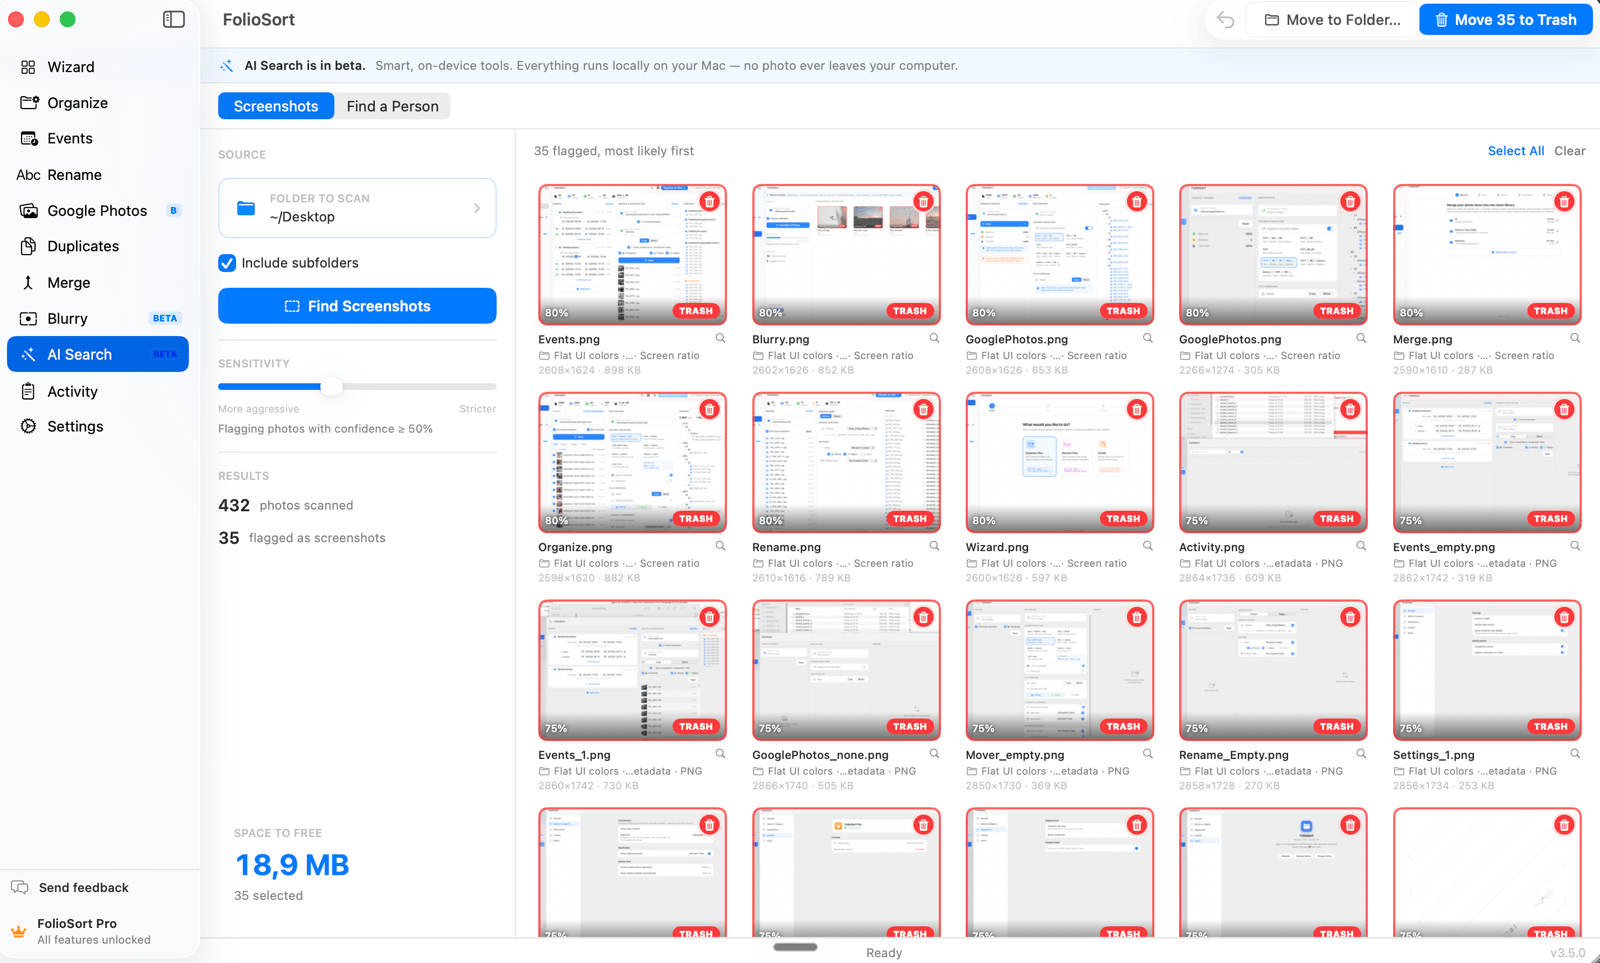Click the folder icon beside Events.png path
1600x963 pixels.
[x=544, y=356]
